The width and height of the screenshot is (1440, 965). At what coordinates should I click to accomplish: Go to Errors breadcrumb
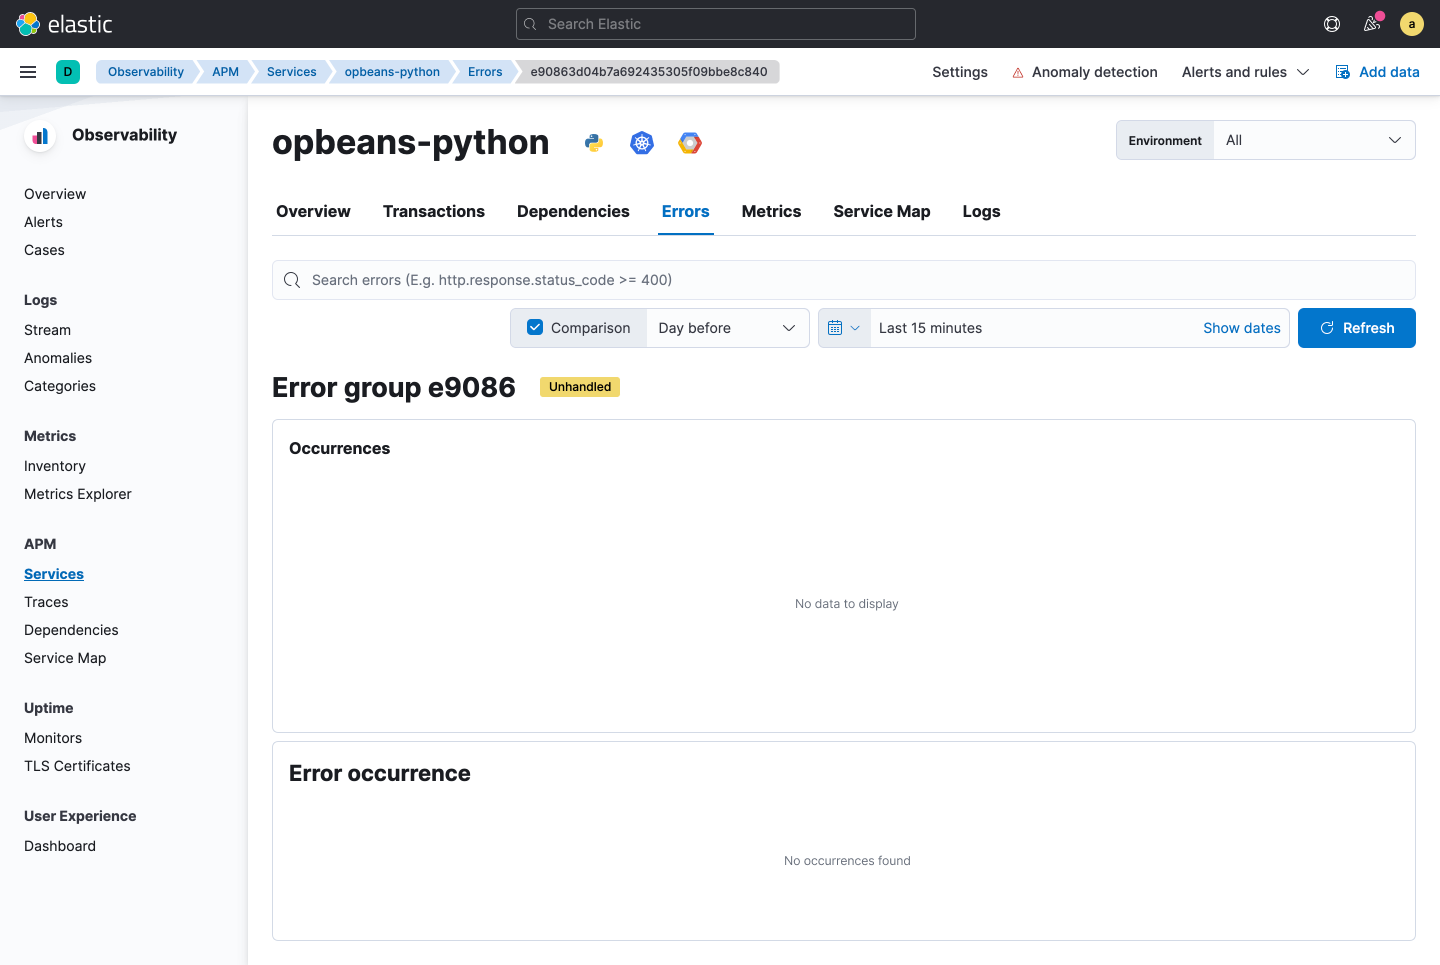coord(485,72)
